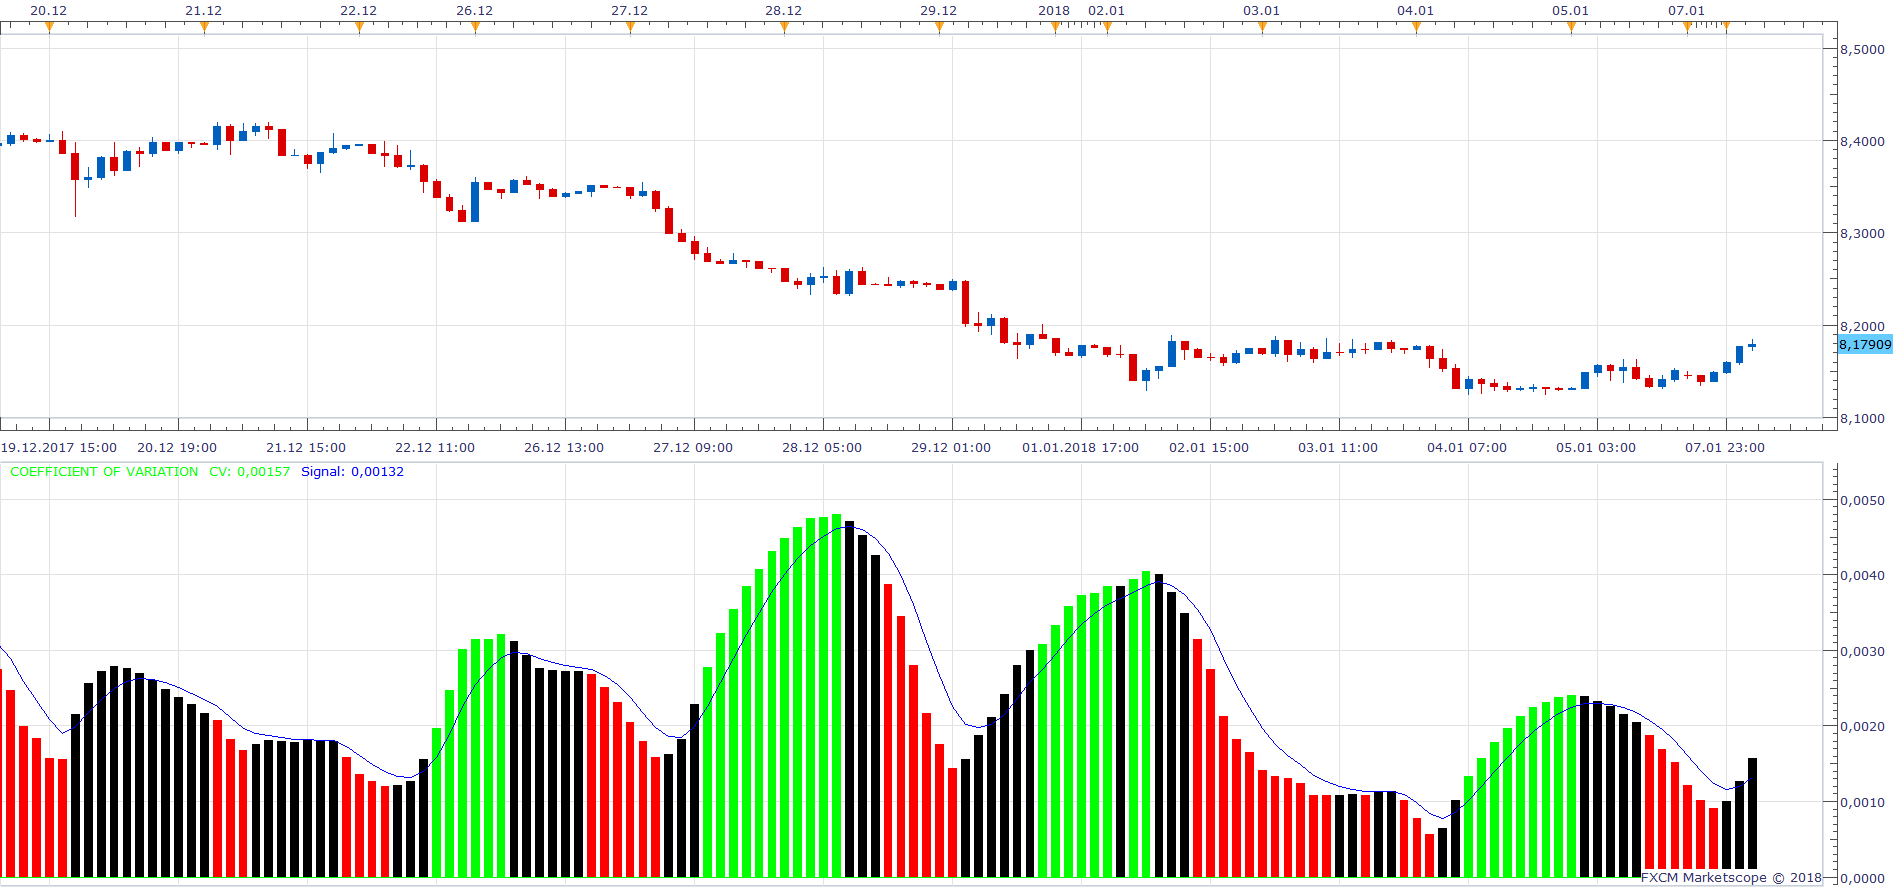Click the 28.12 05:00 time axis label

[x=822, y=447]
